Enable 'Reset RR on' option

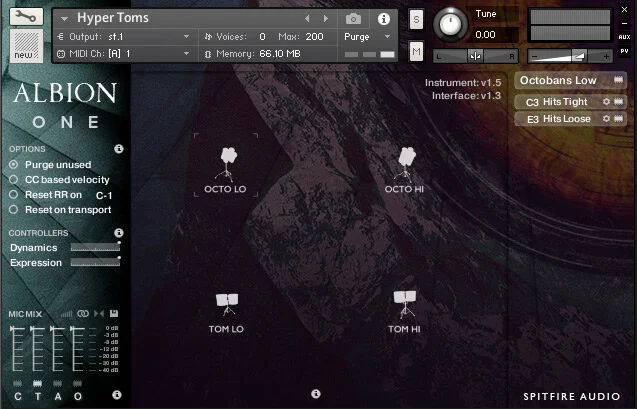[14, 195]
